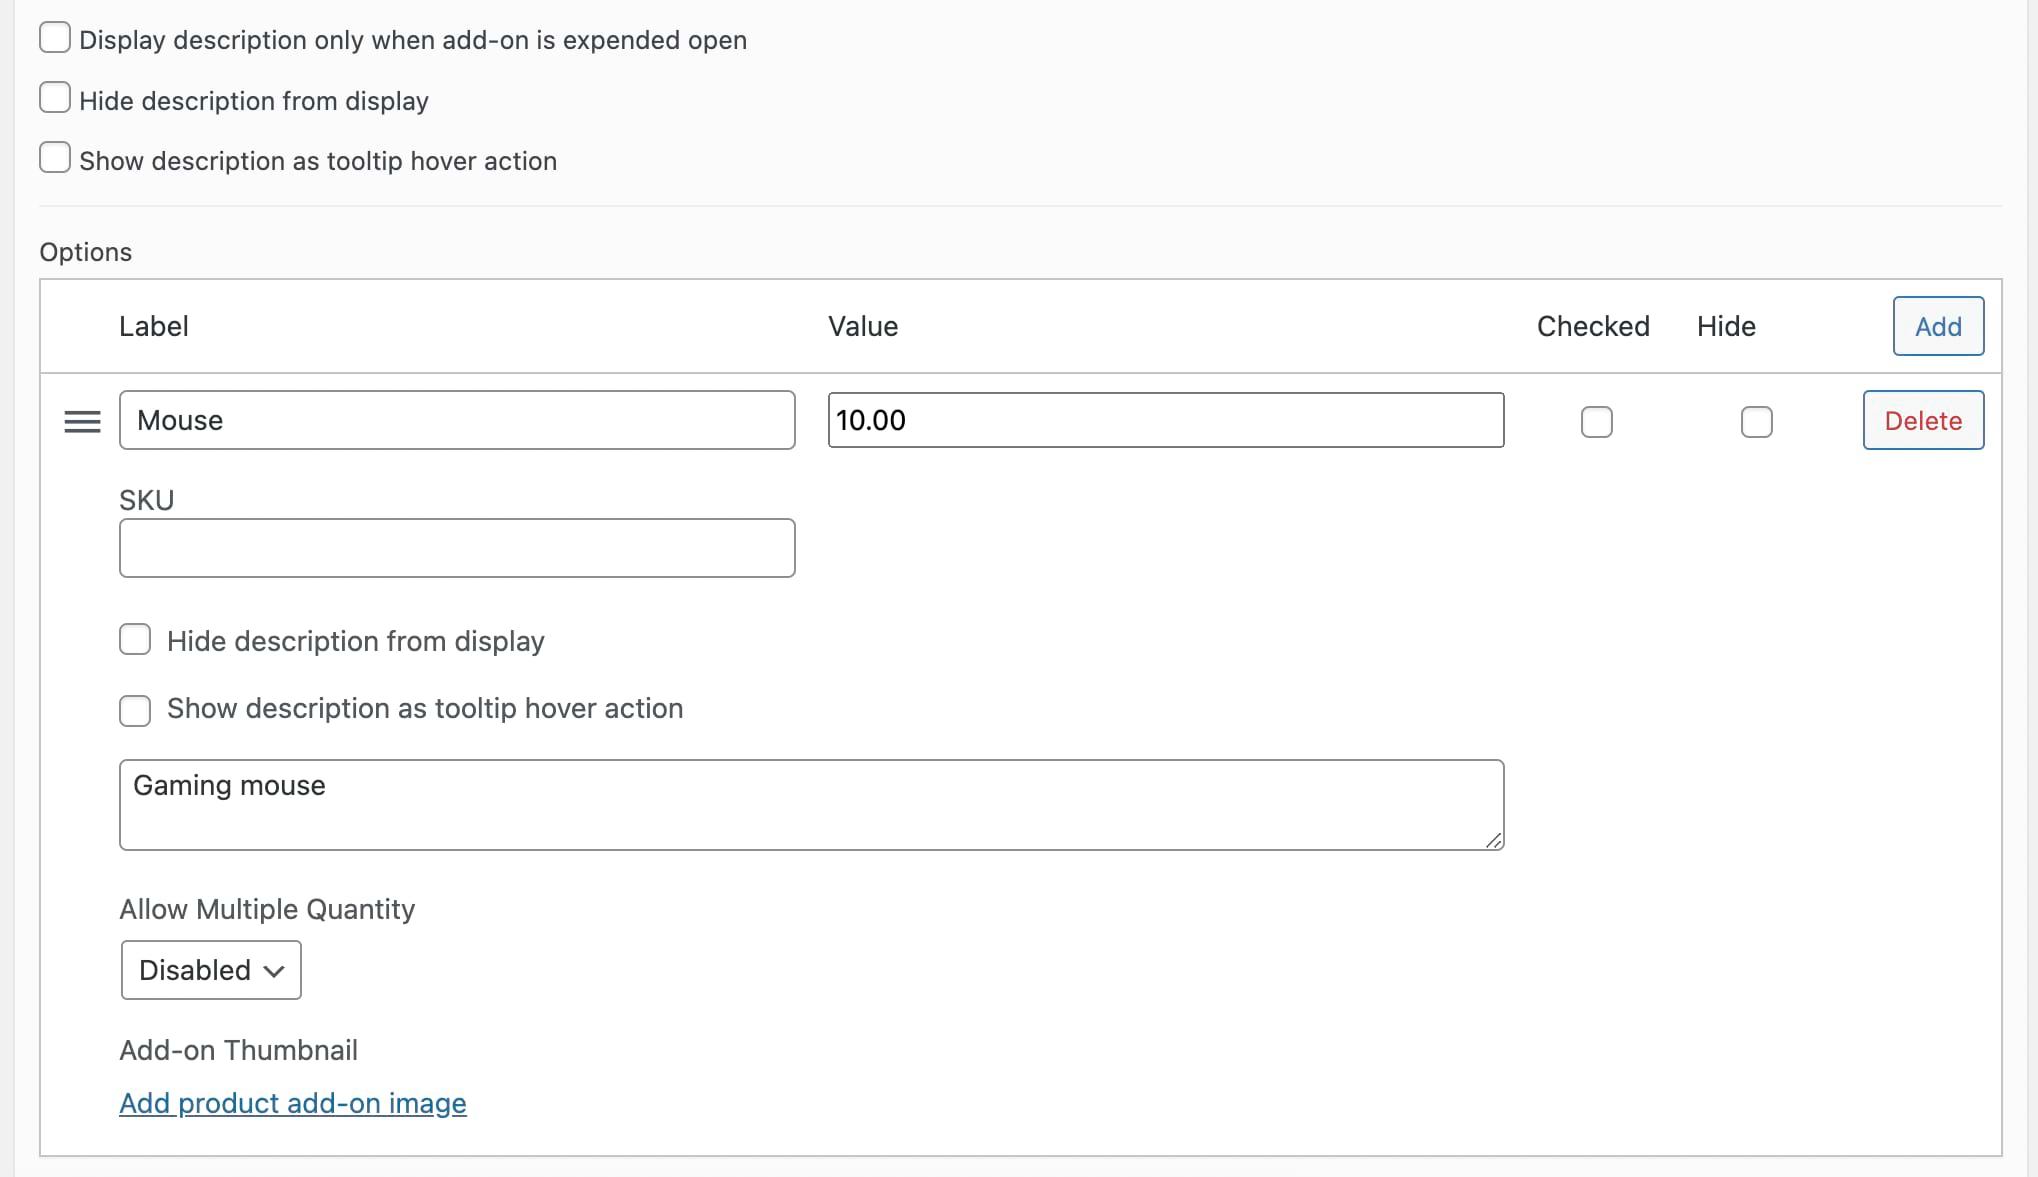The image size is (2038, 1177).
Task: Enable "Display description only when add-on is expended open"
Action: point(54,37)
